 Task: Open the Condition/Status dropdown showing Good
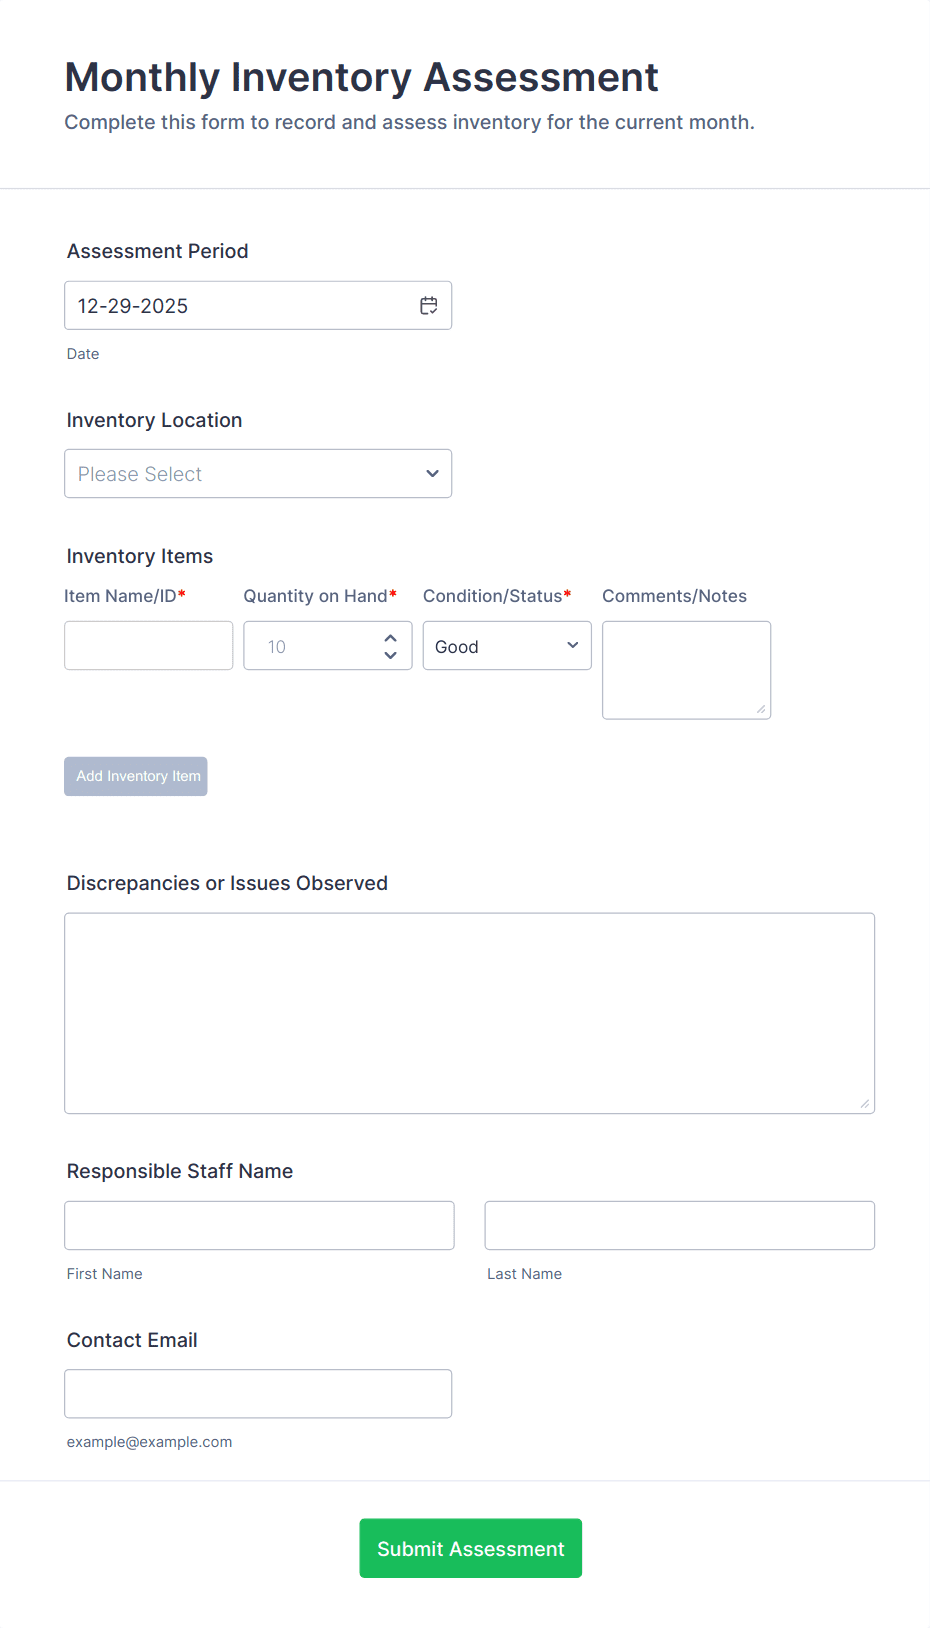(x=507, y=646)
